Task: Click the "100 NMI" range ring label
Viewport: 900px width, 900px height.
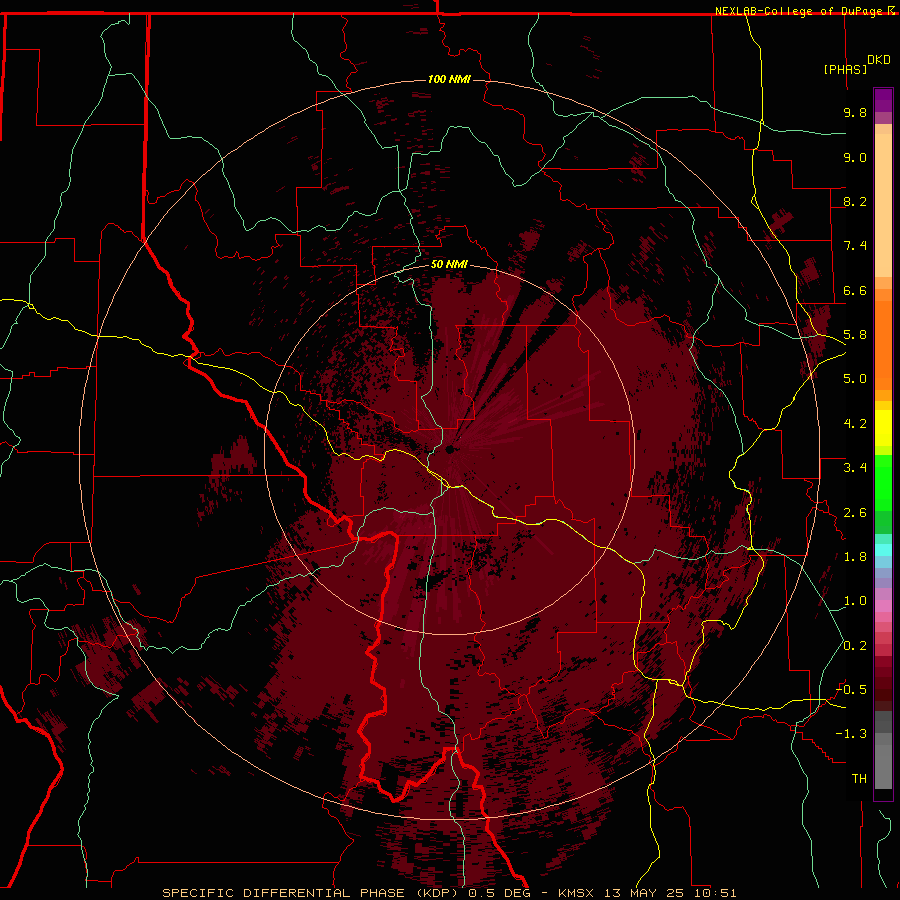Action: (449, 79)
